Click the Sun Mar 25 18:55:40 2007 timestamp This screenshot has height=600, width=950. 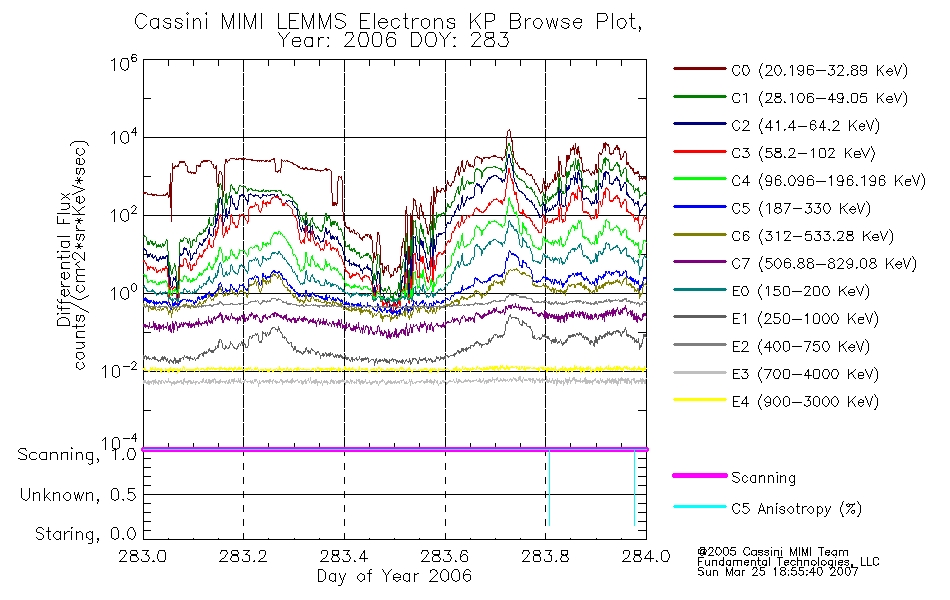(777, 572)
